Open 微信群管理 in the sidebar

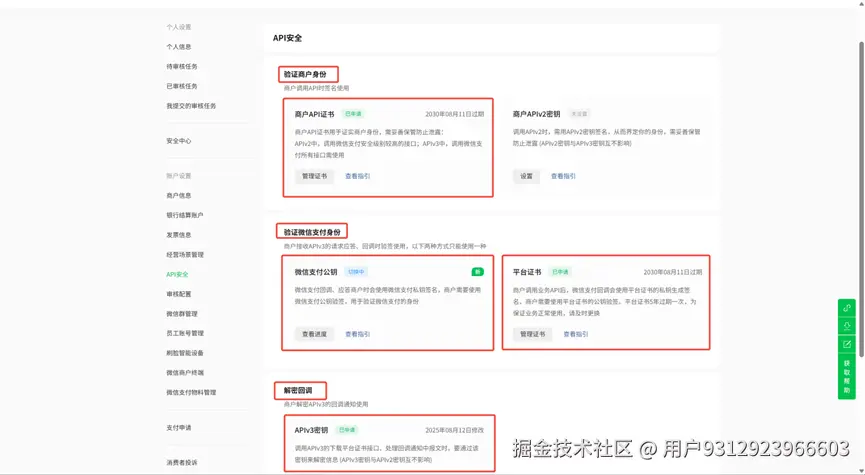(x=182, y=313)
